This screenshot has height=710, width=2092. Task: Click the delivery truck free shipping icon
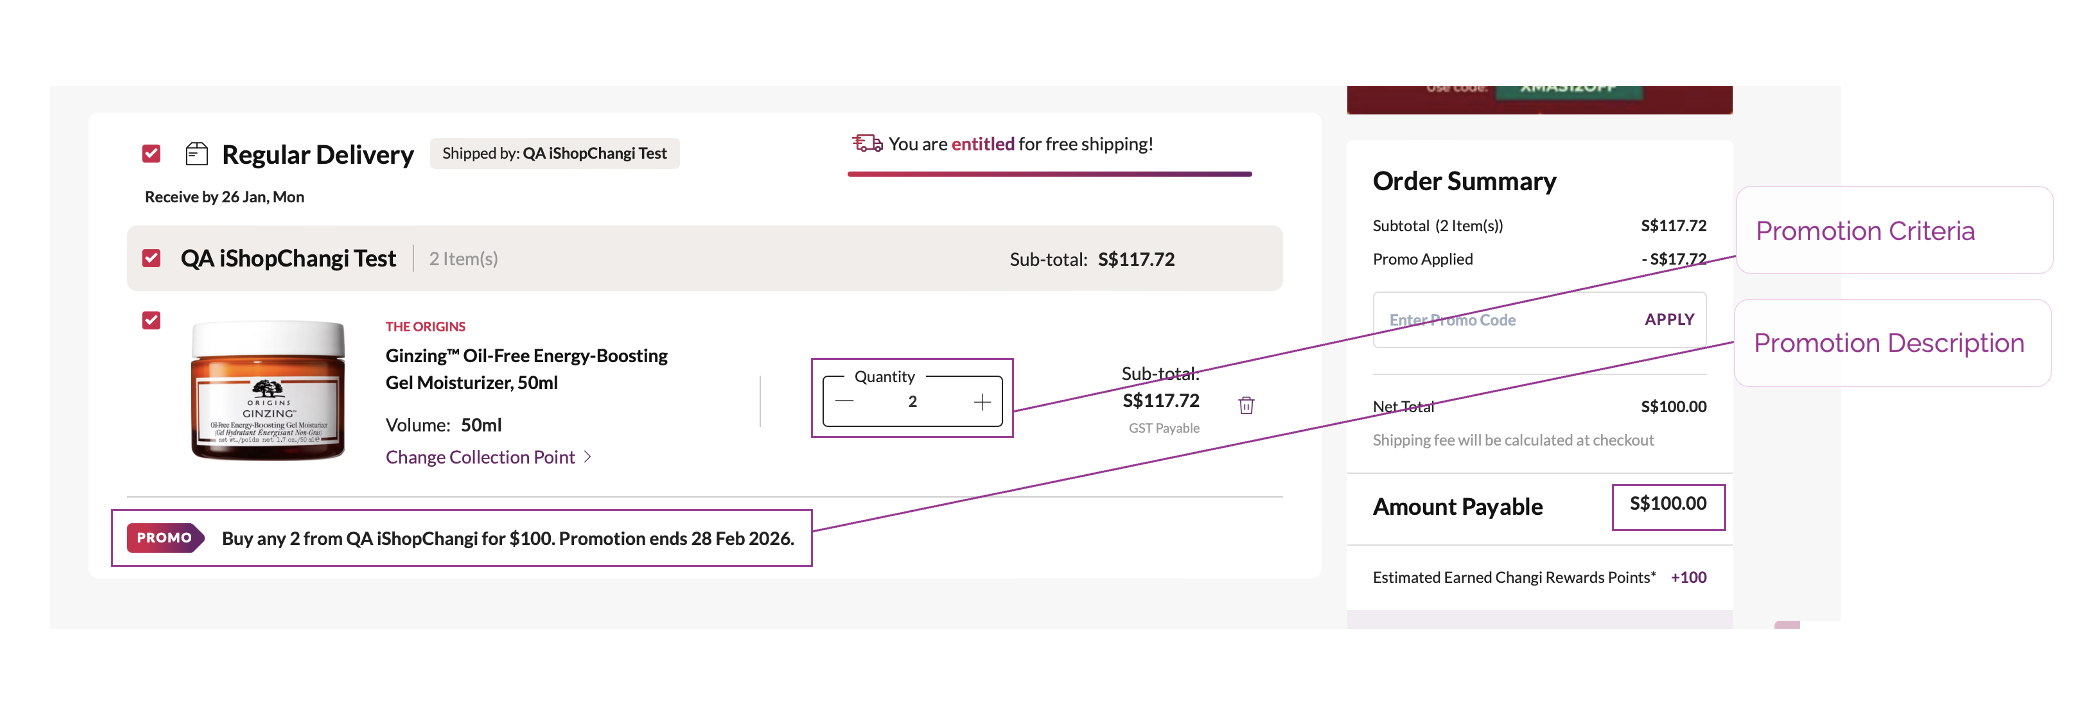pyautogui.click(x=866, y=144)
